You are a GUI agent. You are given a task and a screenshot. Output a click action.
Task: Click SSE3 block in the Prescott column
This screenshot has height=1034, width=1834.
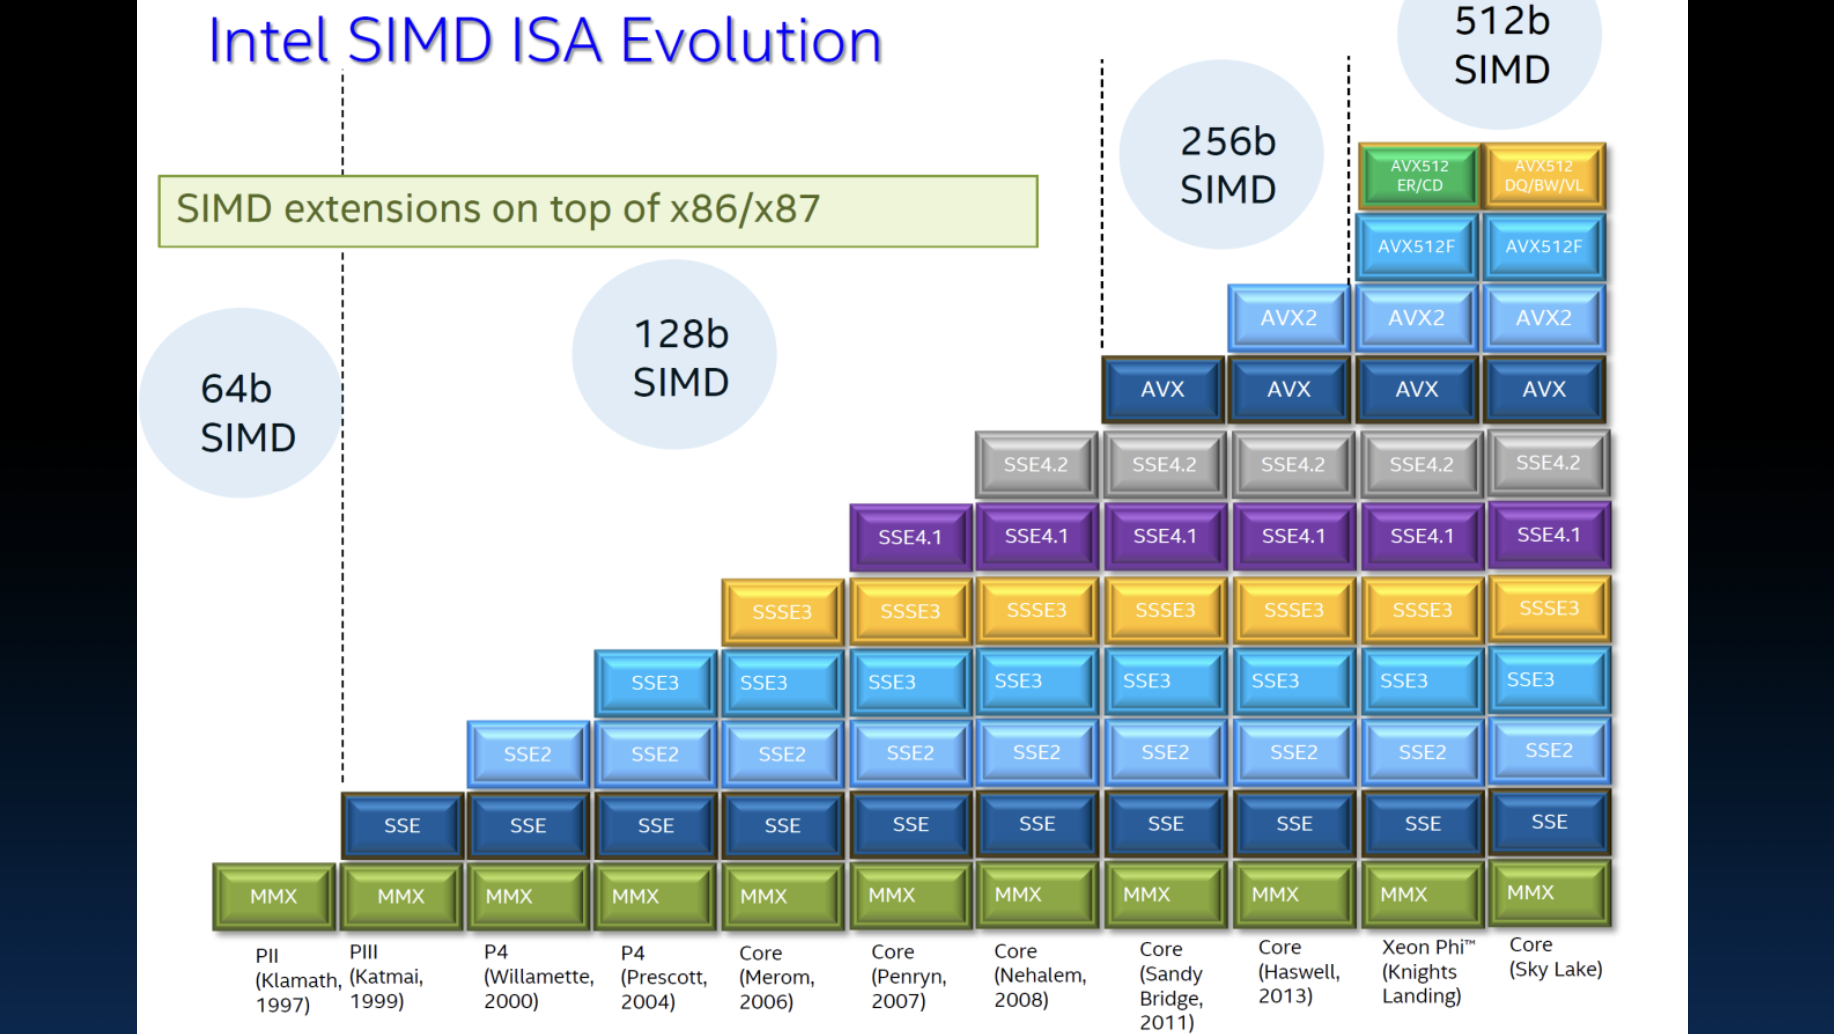click(655, 683)
